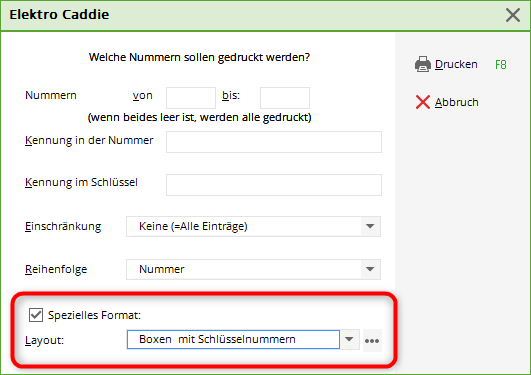Select the Nummer sort order combo box
This screenshot has width=531, height=375.
click(253, 269)
